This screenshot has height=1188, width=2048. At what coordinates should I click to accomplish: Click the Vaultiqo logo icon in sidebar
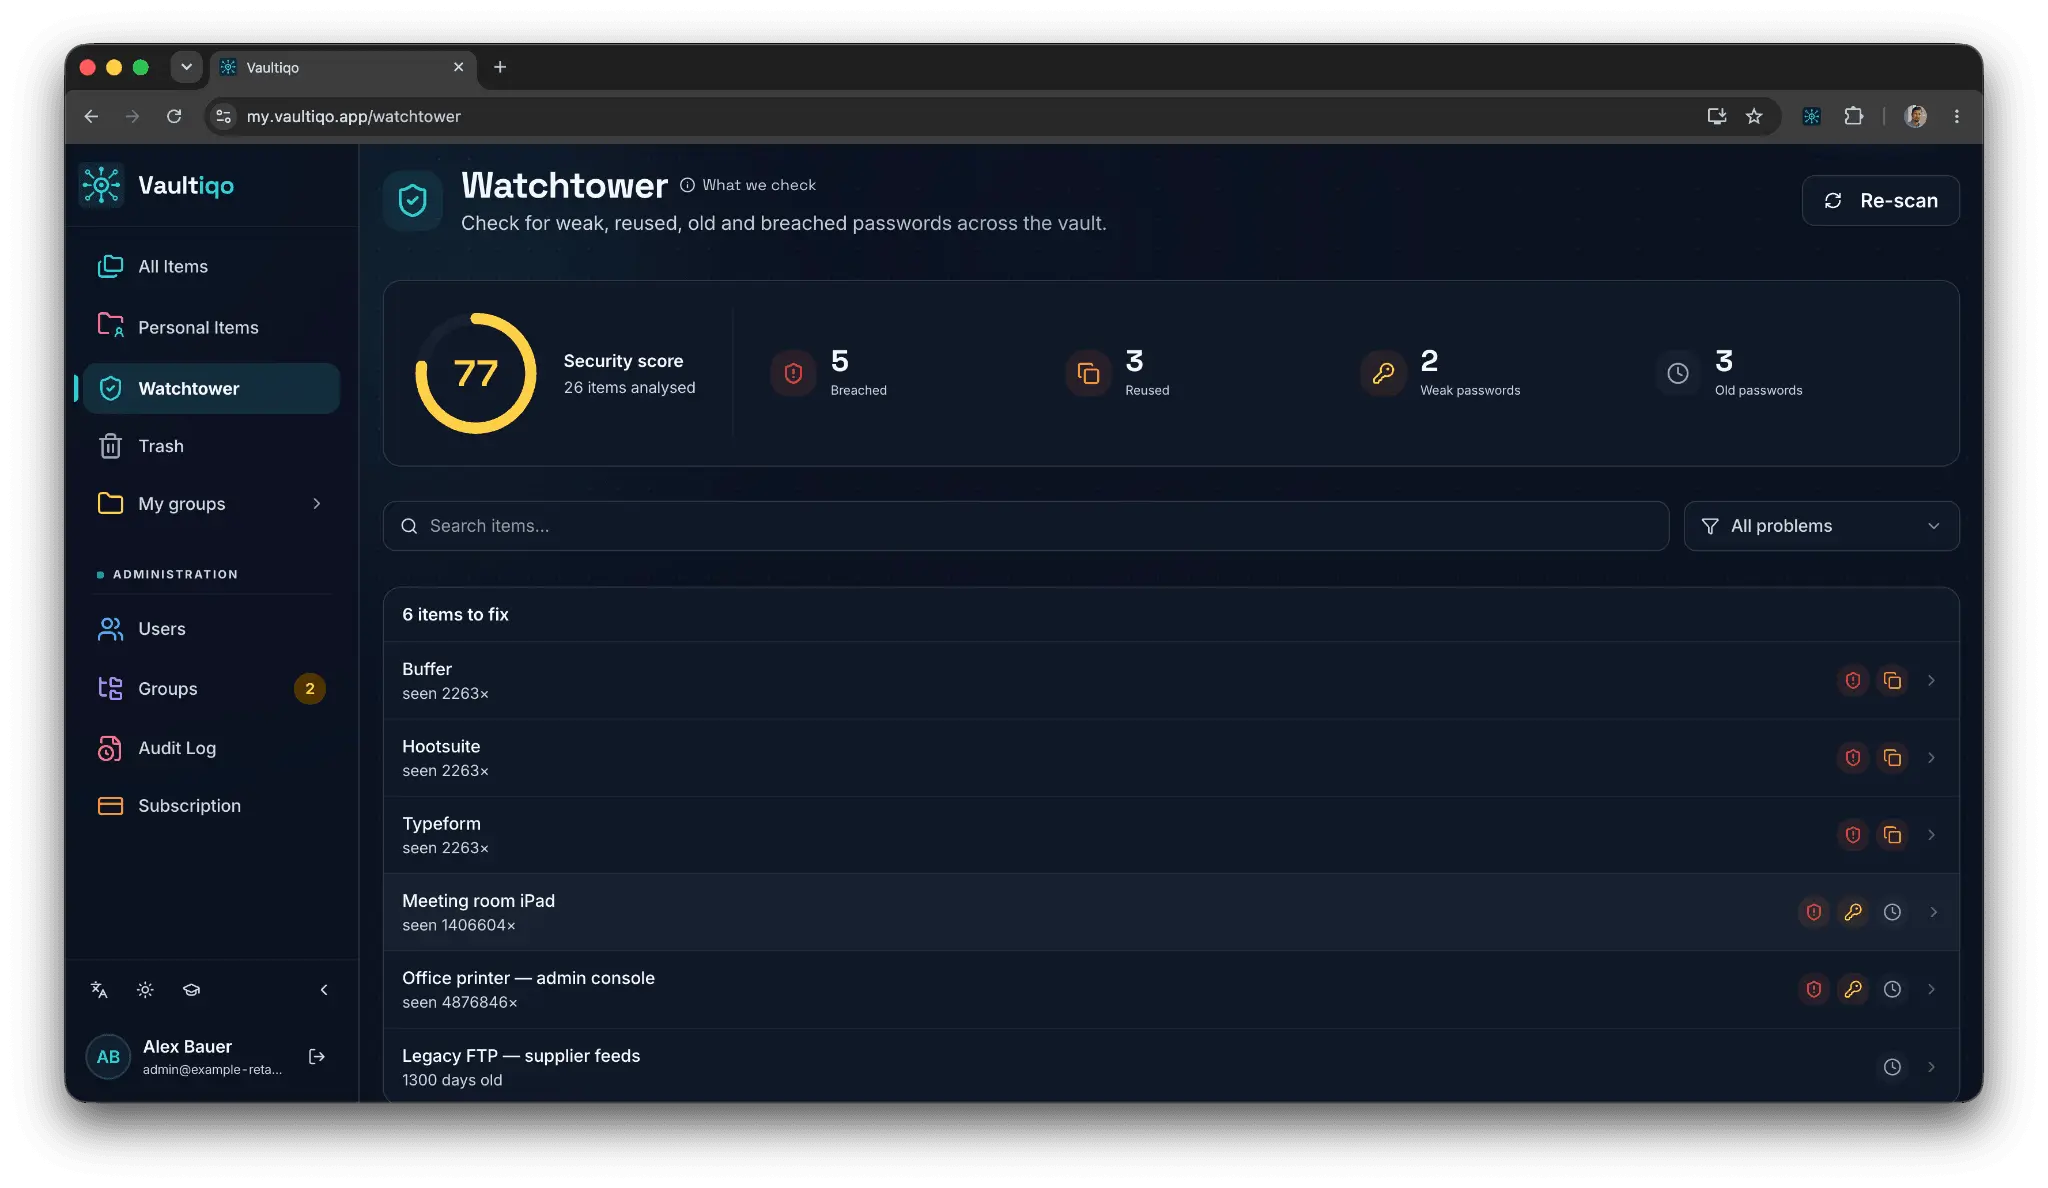point(101,185)
